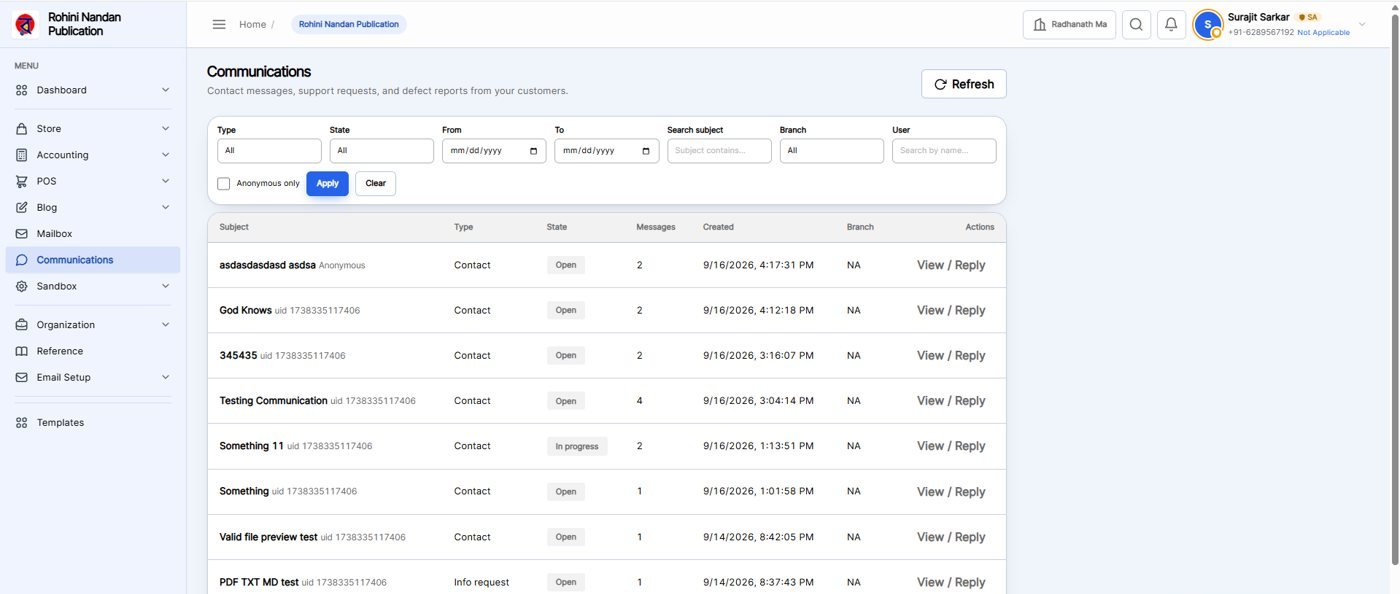The image size is (1400, 594).
Task: Expand the Accounting menu chevron
Action: [166, 155]
